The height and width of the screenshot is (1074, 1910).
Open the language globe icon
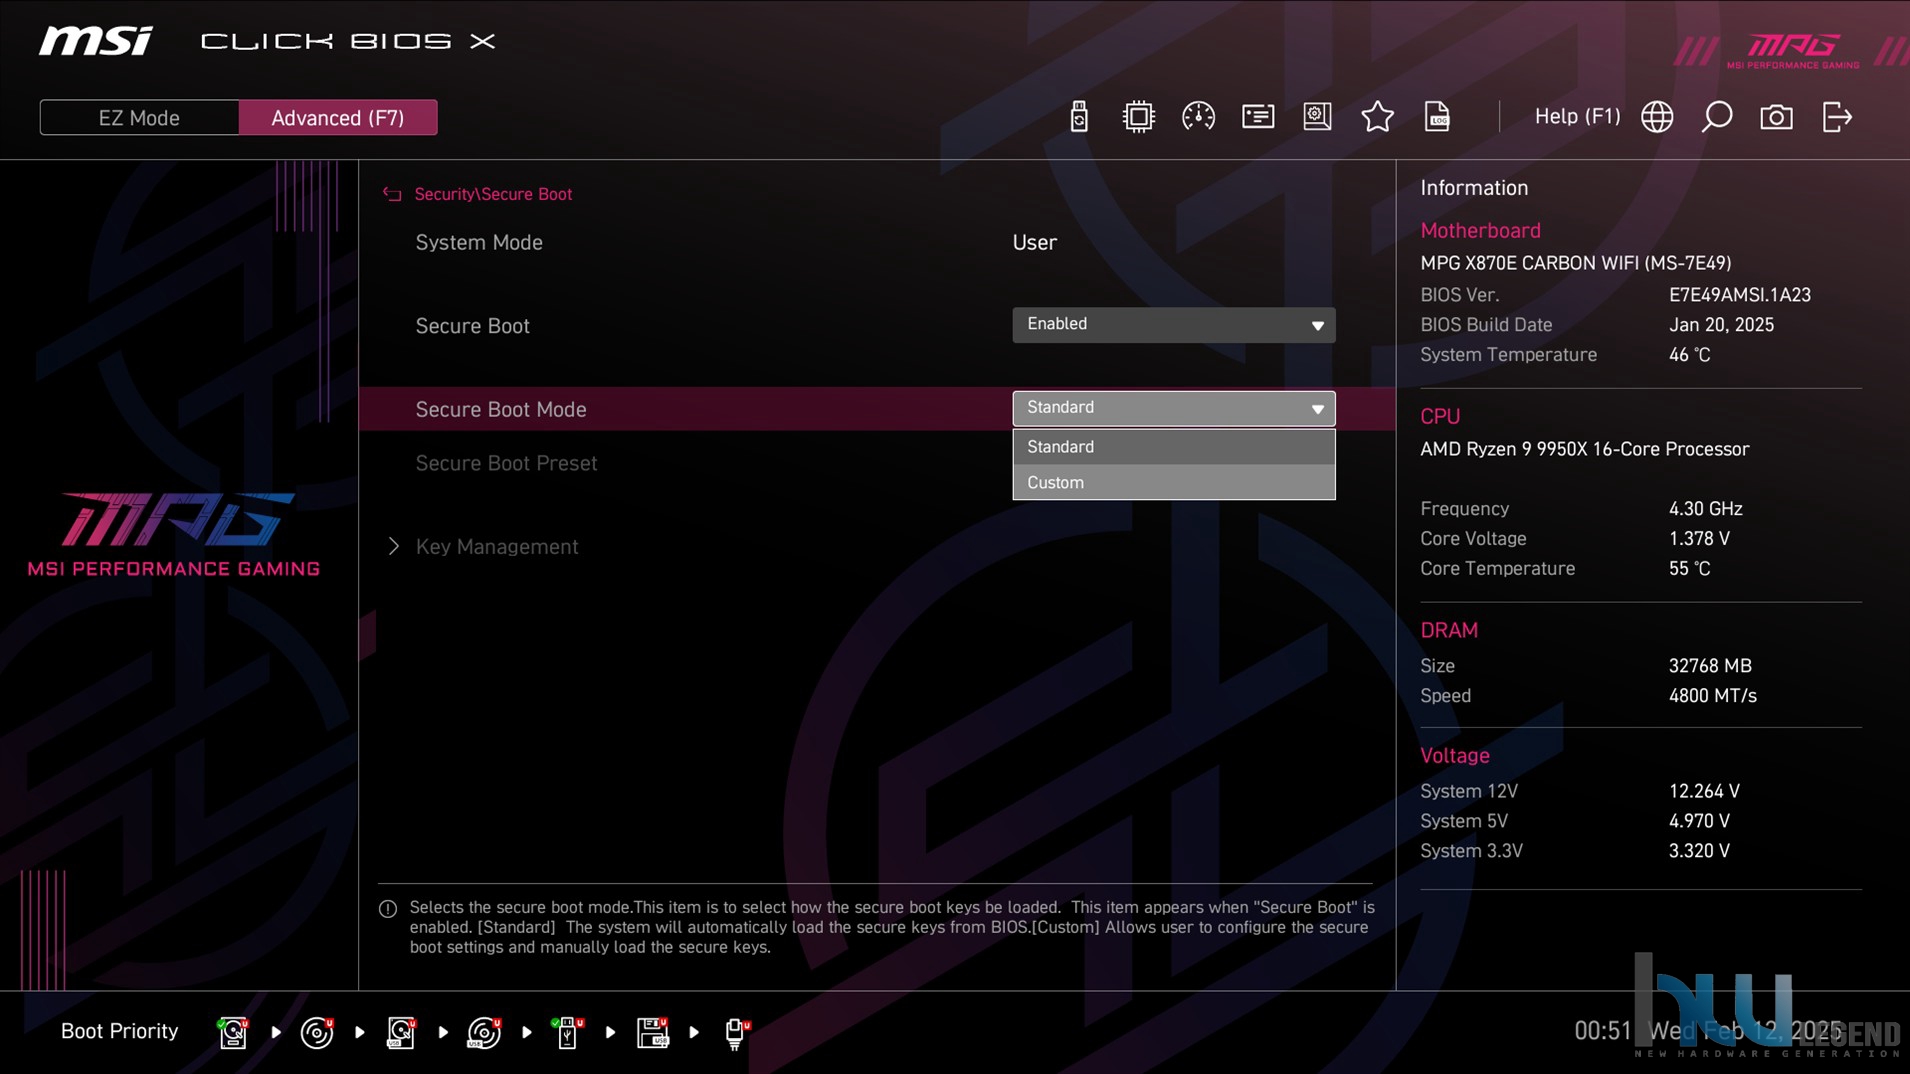coord(1657,117)
